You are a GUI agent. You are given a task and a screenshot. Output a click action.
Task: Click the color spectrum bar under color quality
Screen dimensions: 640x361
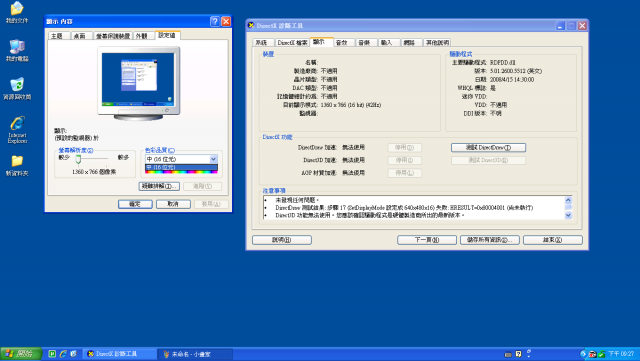(181, 172)
